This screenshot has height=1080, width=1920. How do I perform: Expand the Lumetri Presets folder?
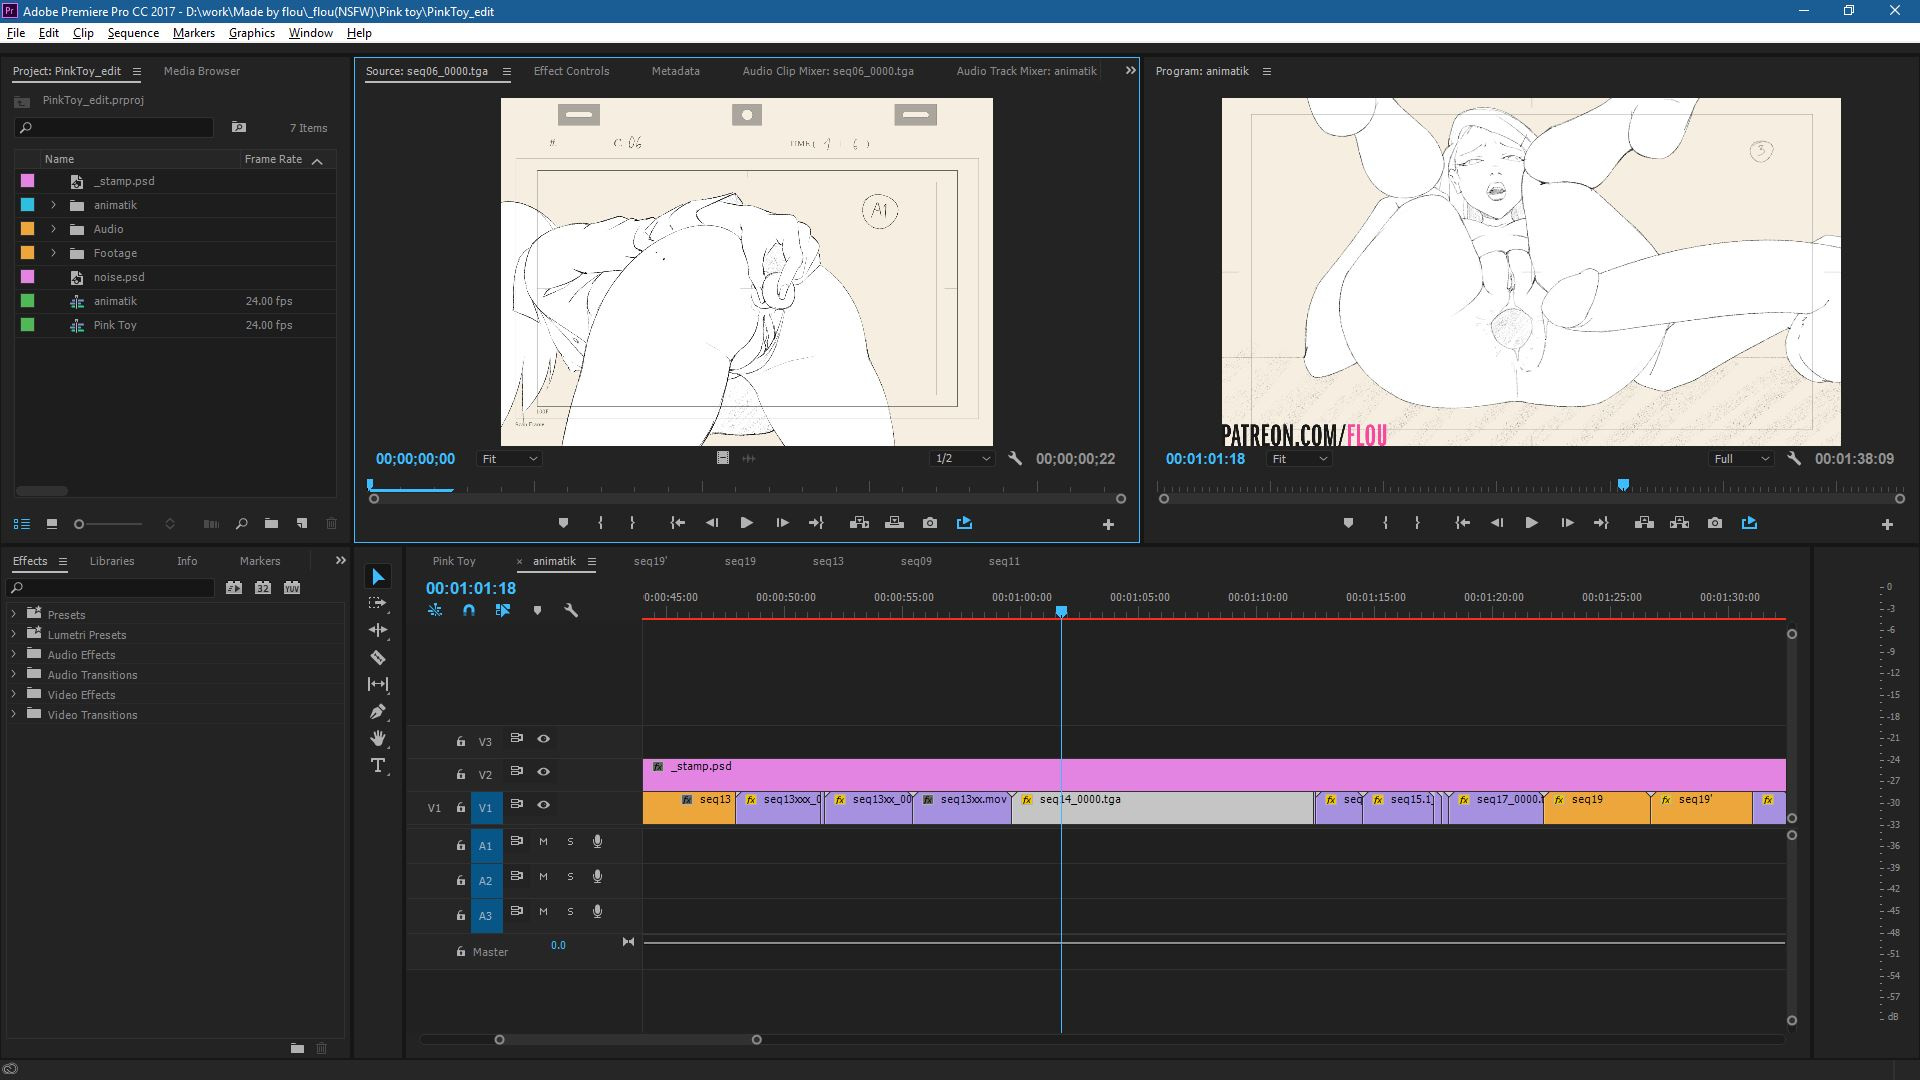[x=14, y=634]
